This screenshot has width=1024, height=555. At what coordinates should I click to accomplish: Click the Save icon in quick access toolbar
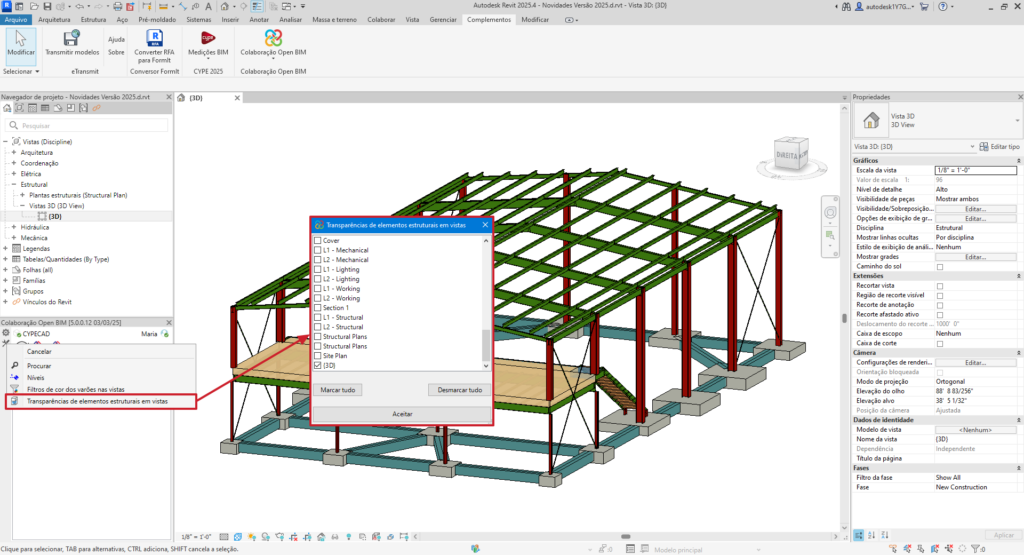point(47,7)
